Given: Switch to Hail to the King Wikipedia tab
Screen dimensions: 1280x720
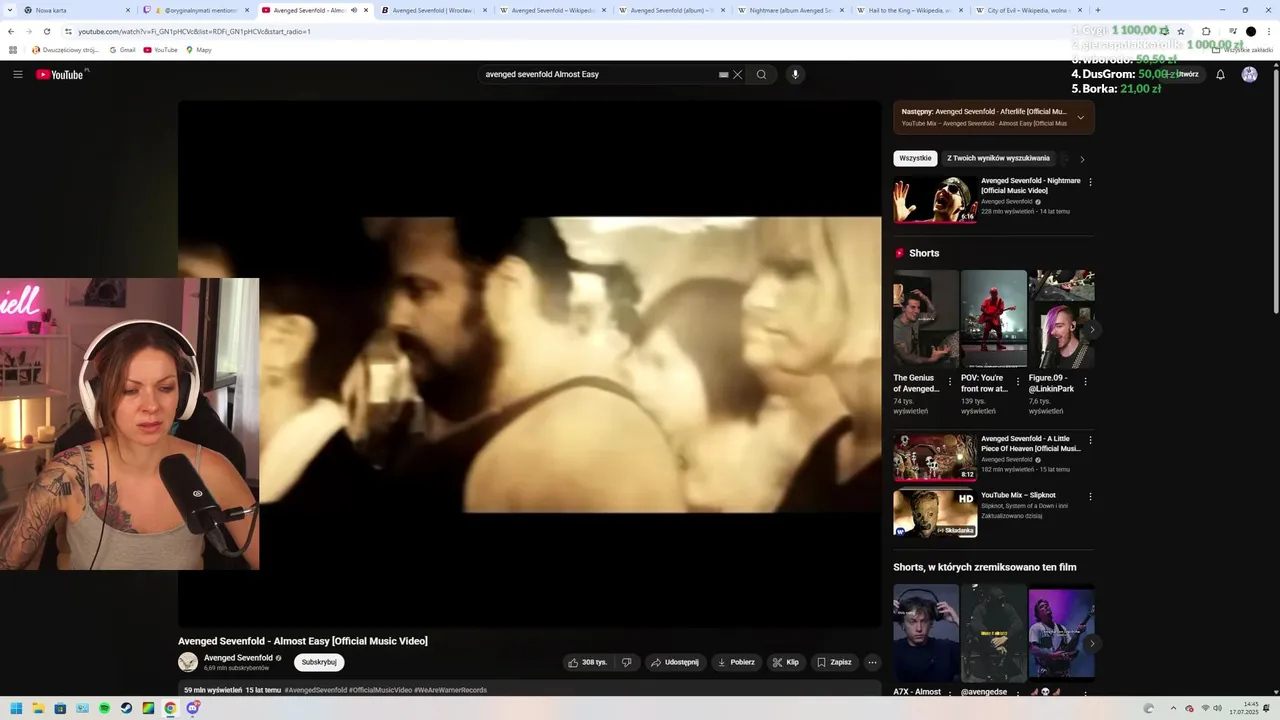Looking at the screenshot, I should tap(910, 10).
